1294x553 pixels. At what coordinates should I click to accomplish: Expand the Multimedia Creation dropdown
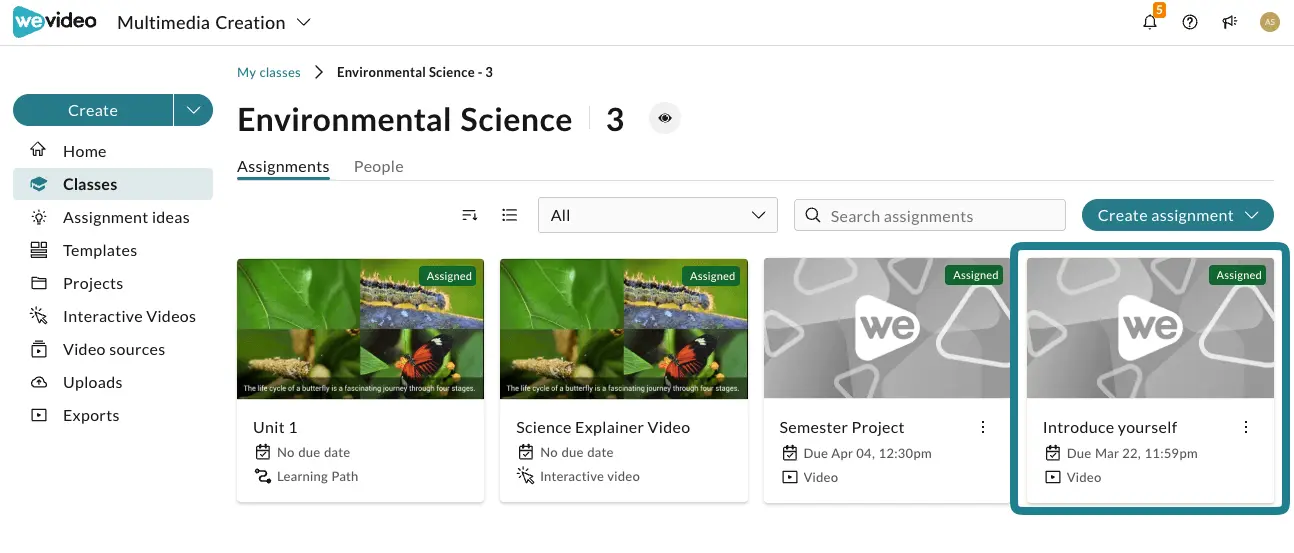coord(305,22)
